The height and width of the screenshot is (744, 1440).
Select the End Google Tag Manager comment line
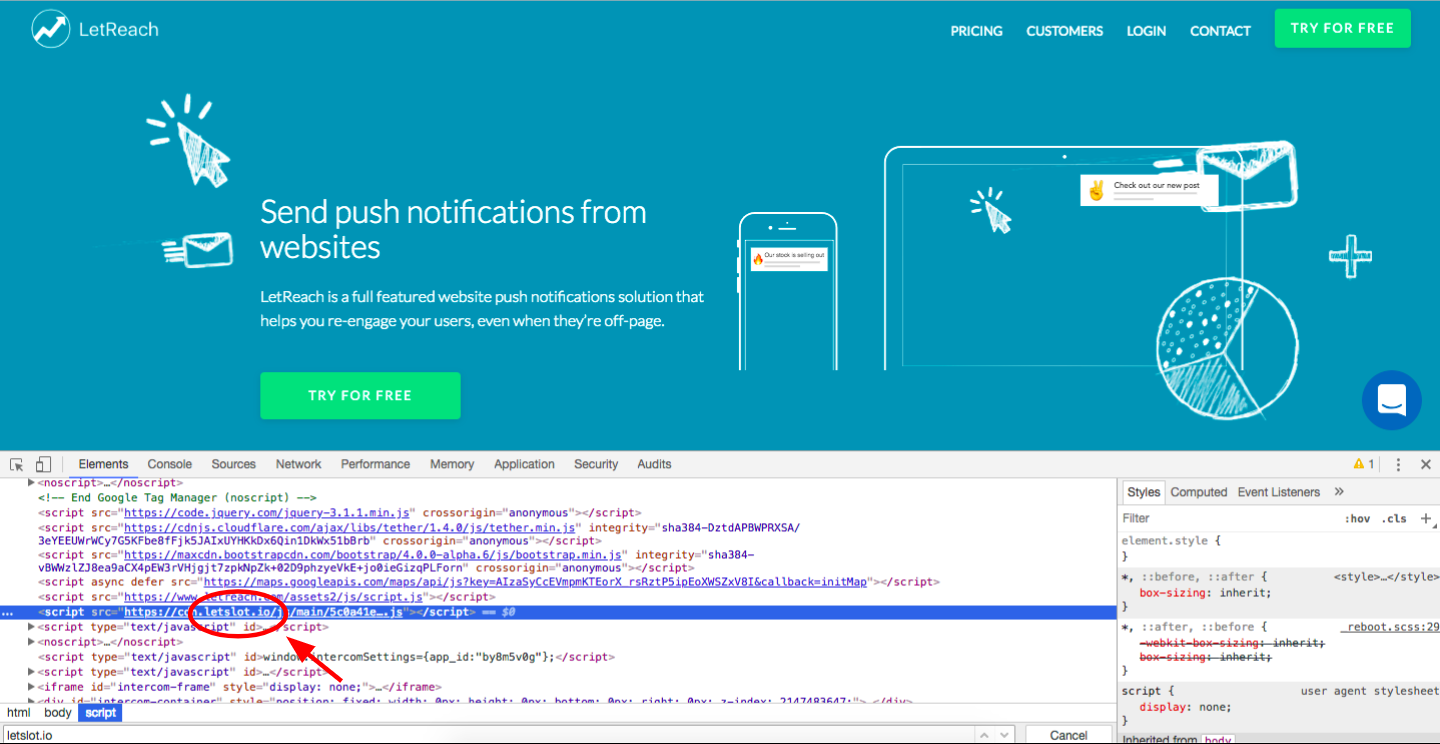[178, 497]
